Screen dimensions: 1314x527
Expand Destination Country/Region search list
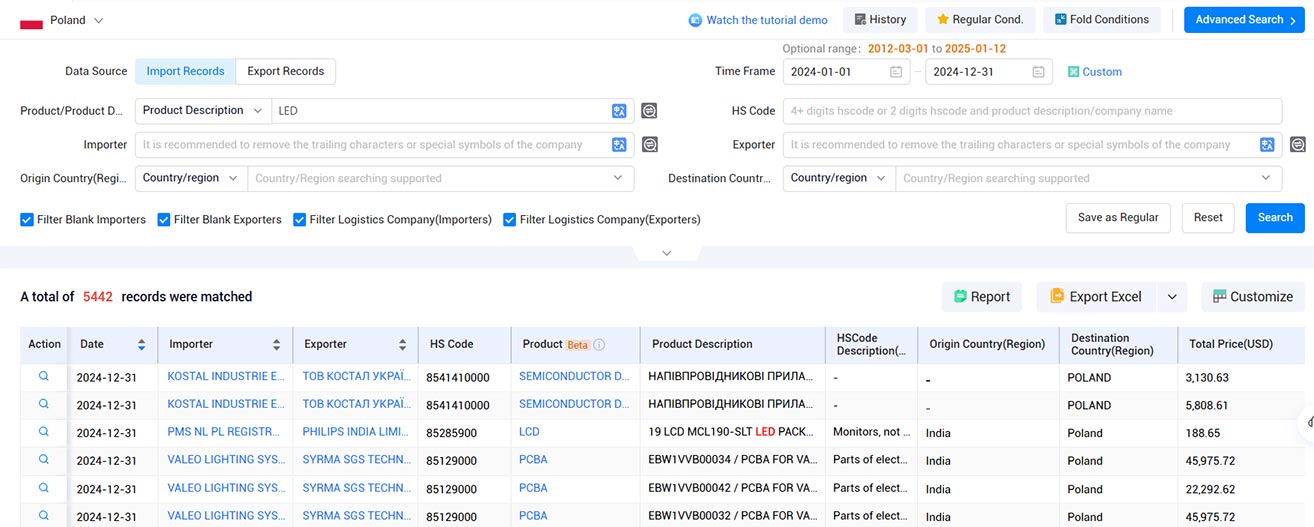click(x=1266, y=179)
